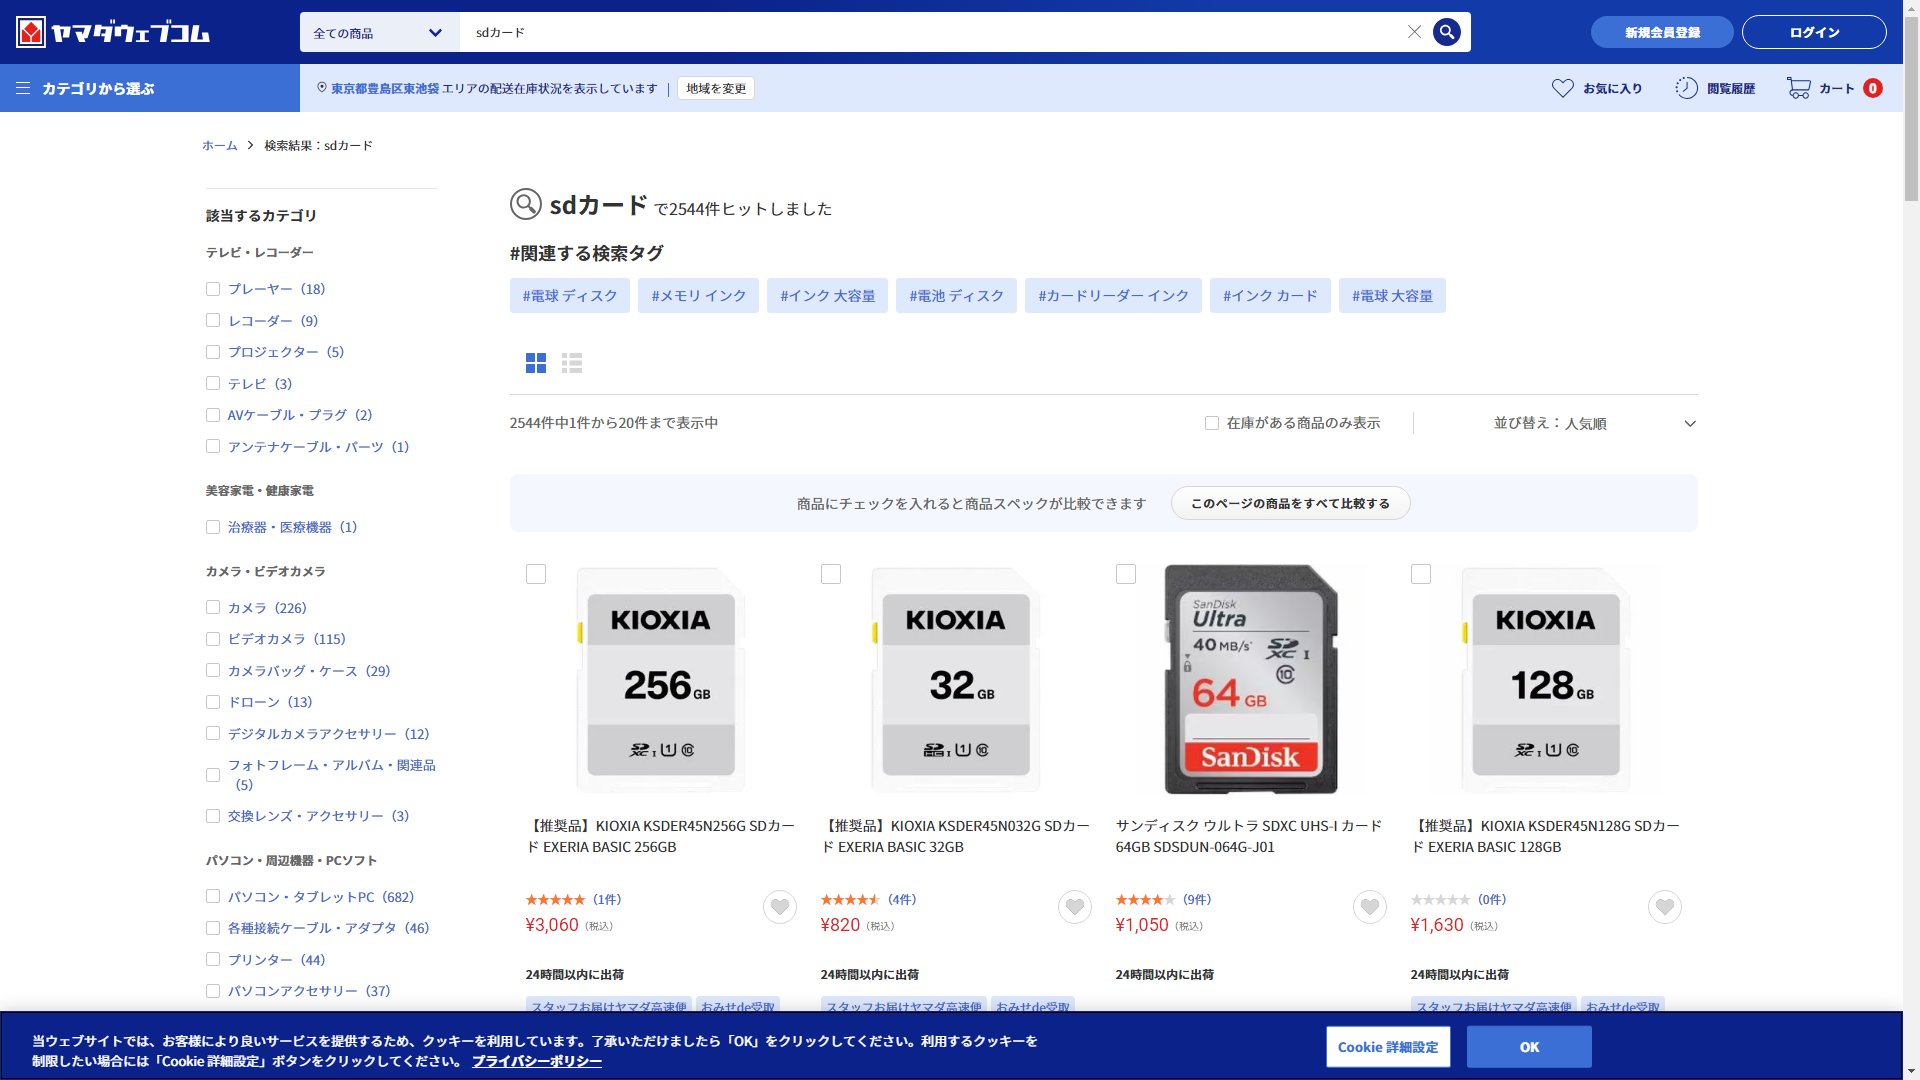Switch to list view layout icon
This screenshot has width=1920, height=1080.
[572, 363]
